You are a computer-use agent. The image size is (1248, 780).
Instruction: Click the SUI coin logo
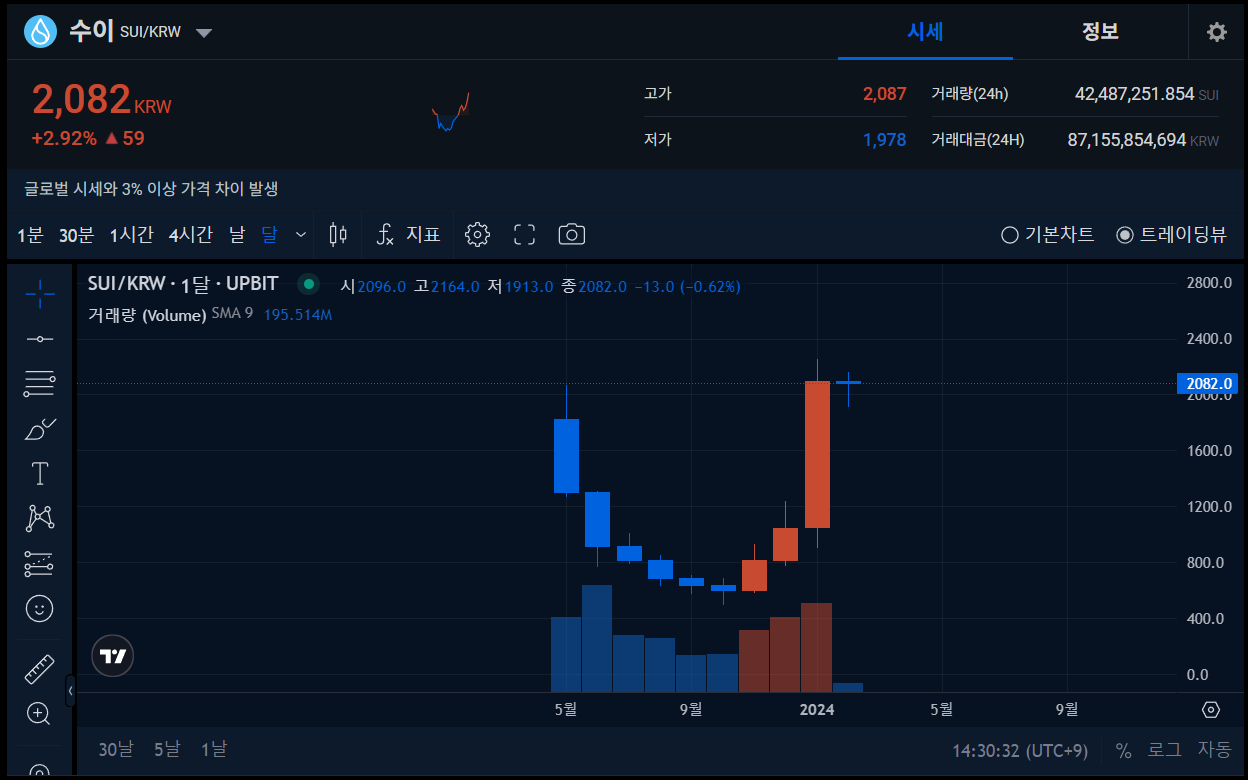pyautogui.click(x=41, y=32)
